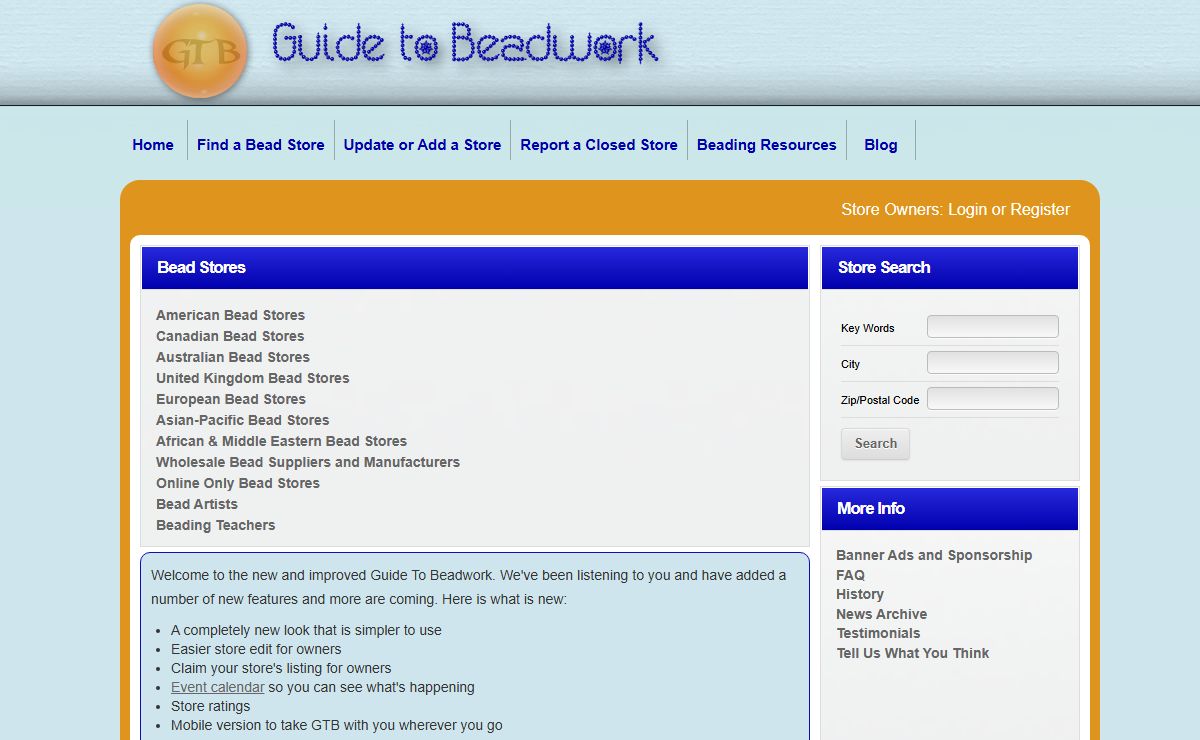This screenshot has height=740, width=1200.
Task: Focus the Zip/Postal Code field
Action: click(993, 399)
